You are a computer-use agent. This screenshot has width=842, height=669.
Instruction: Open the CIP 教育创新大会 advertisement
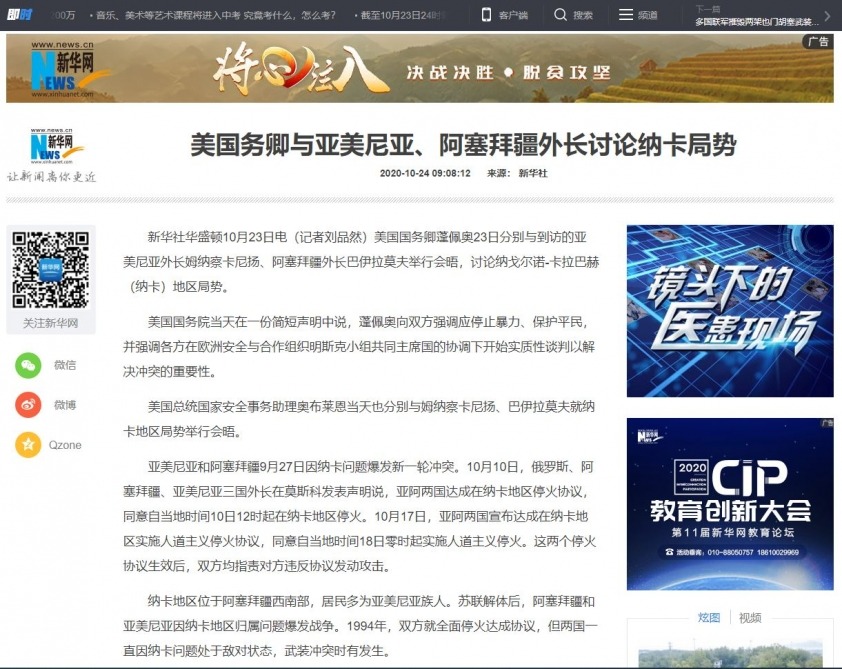click(729, 503)
